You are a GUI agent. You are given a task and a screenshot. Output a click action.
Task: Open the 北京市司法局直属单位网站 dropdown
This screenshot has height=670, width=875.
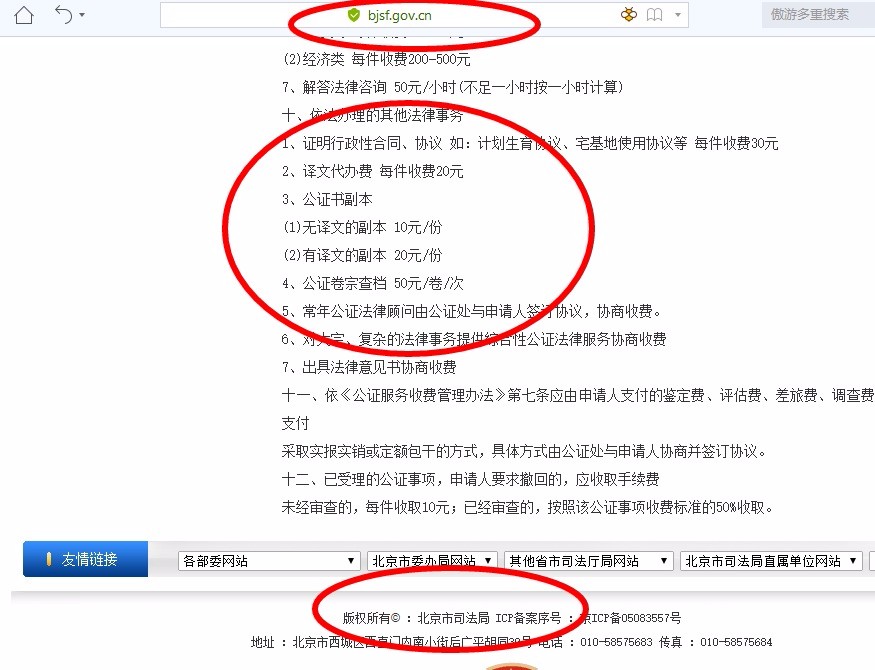(771, 561)
